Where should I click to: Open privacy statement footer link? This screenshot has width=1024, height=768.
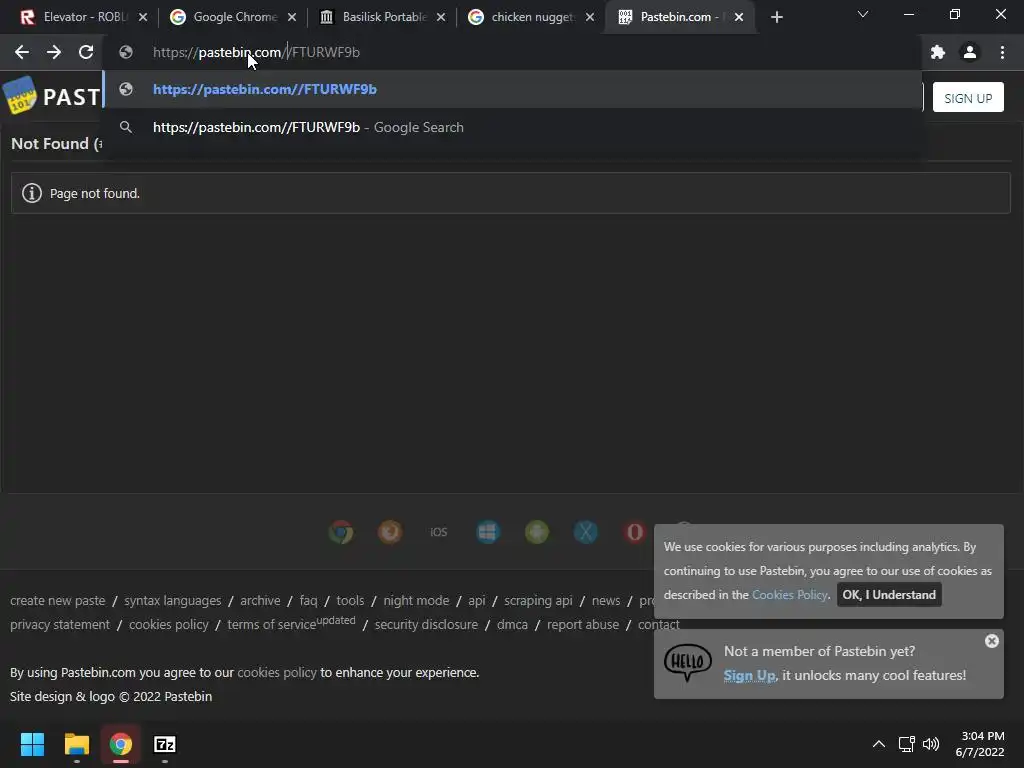coord(60,625)
